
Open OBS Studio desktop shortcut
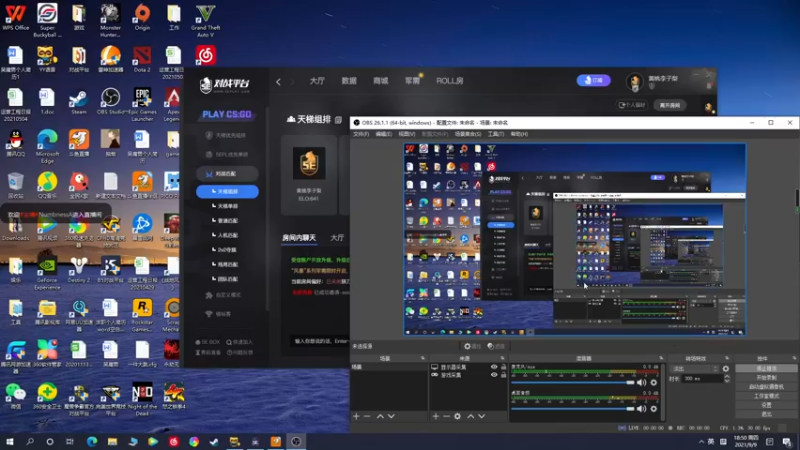pos(110,101)
